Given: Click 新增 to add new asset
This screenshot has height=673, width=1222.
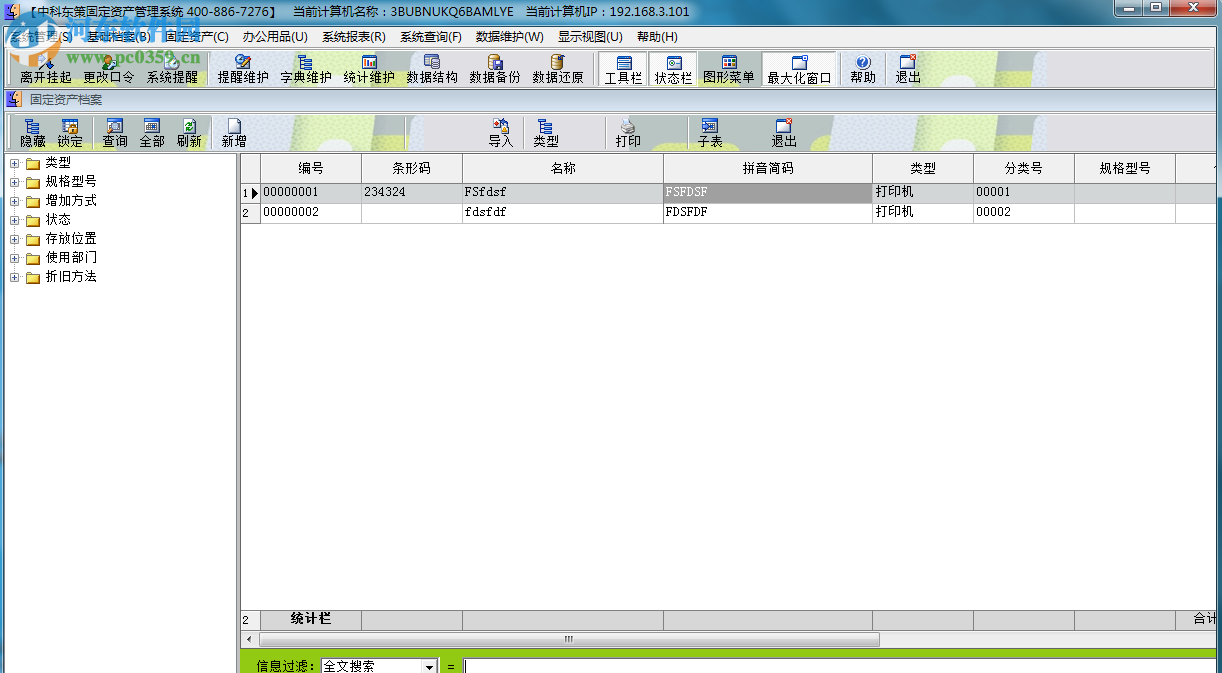Looking at the screenshot, I should [x=234, y=133].
